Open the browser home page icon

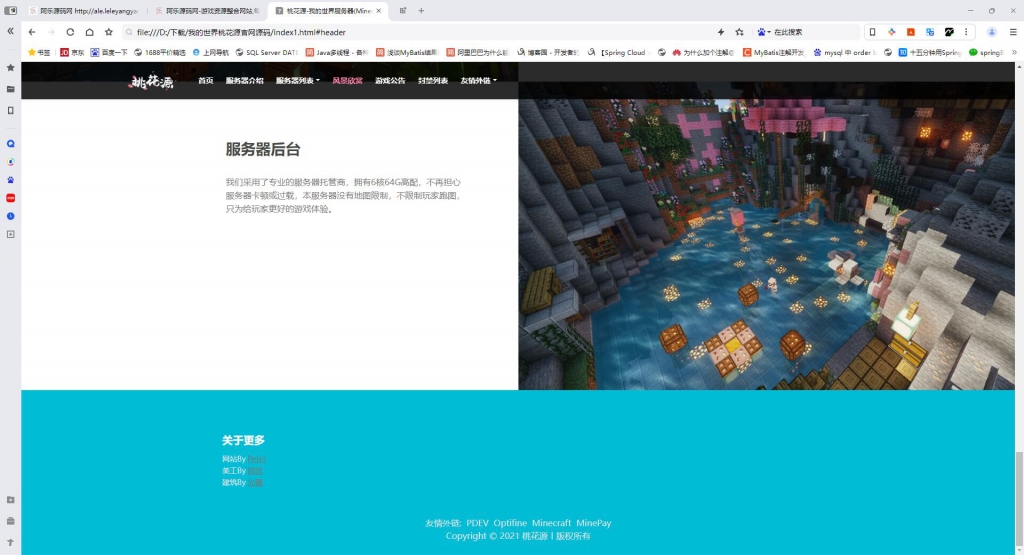pyautogui.click(x=89, y=32)
